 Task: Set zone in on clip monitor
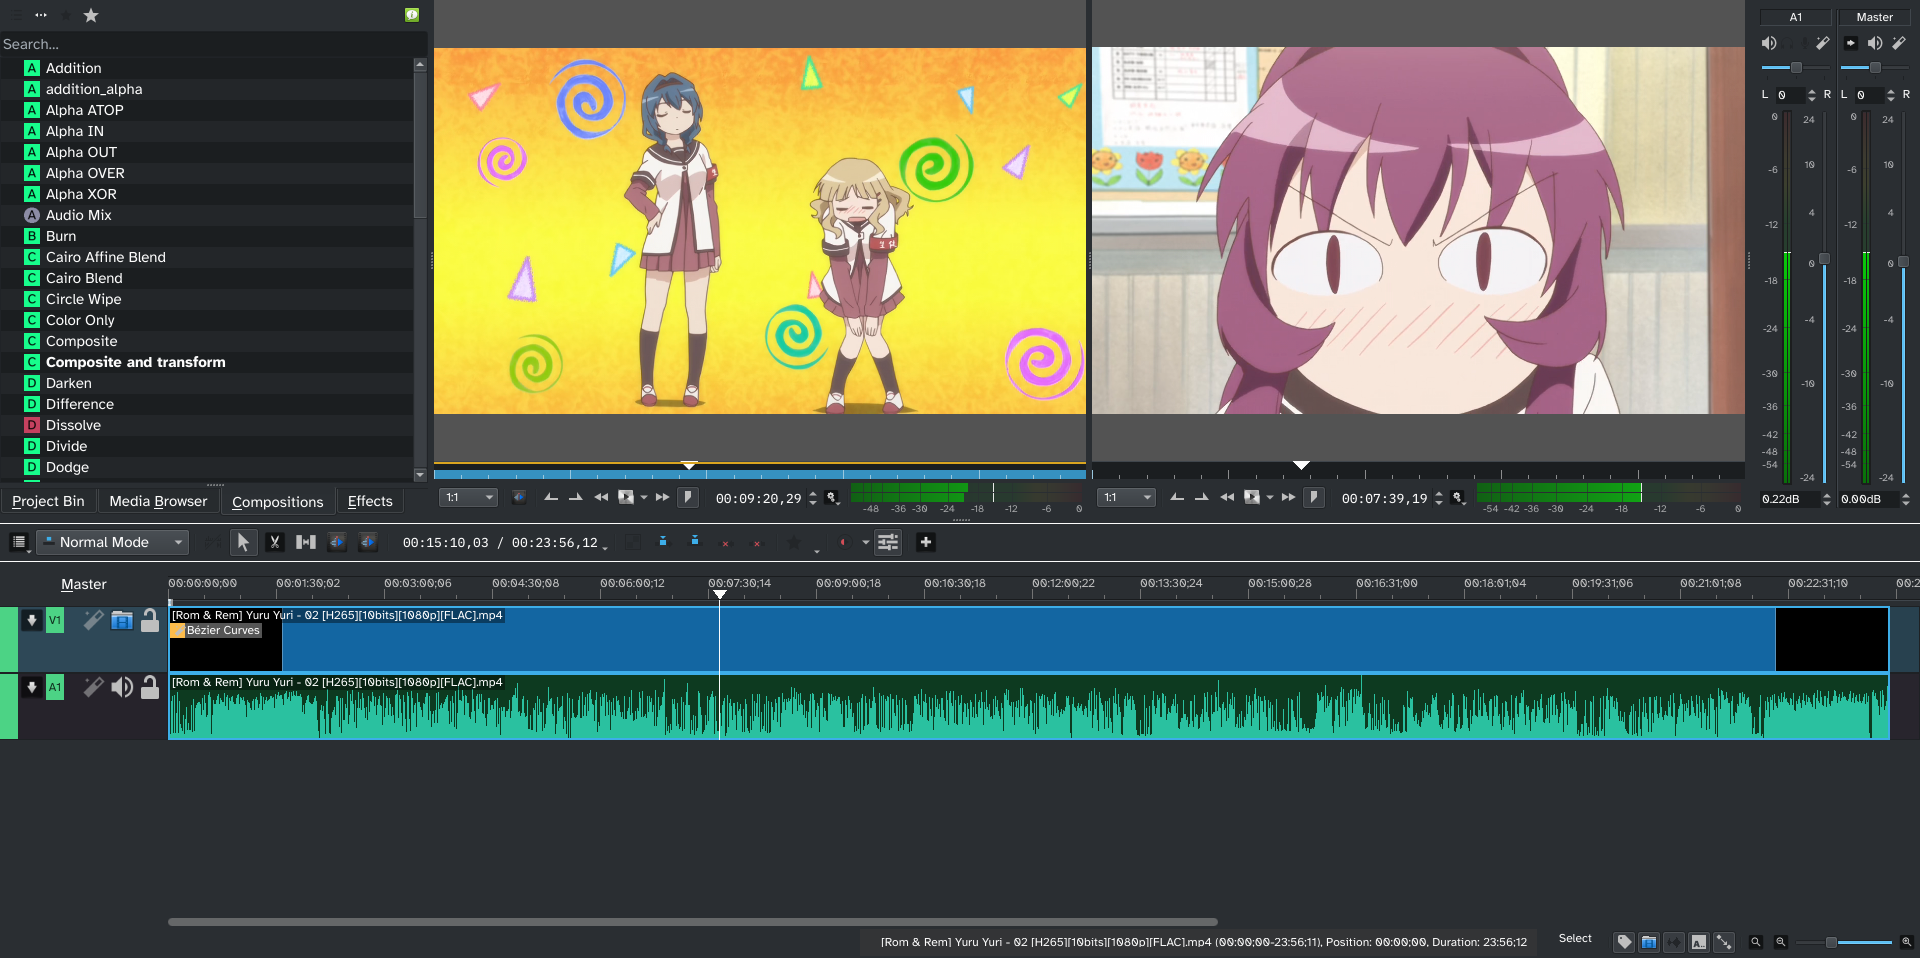point(550,497)
